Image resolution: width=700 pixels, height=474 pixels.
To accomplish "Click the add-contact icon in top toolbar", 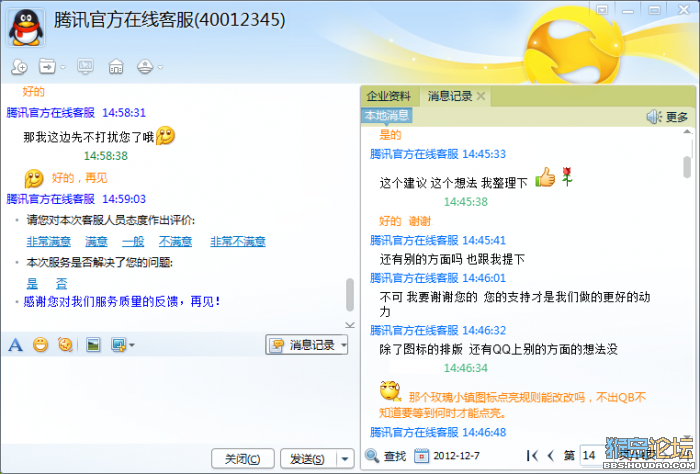I will [19, 67].
